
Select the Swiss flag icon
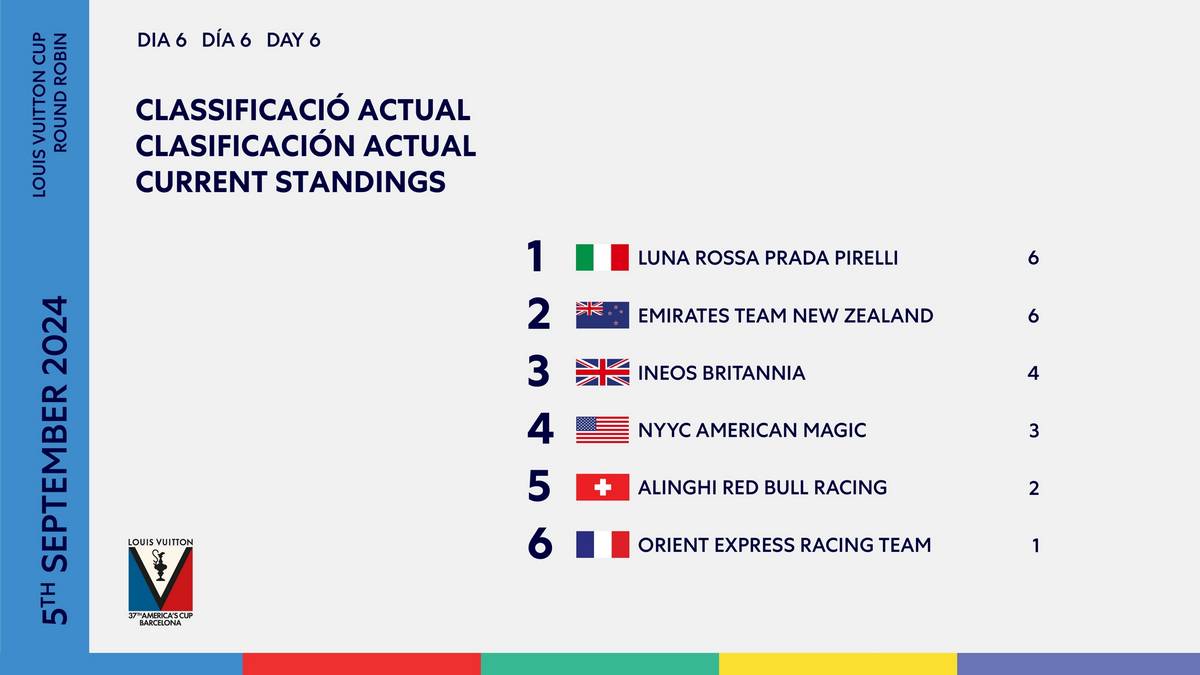pos(602,488)
